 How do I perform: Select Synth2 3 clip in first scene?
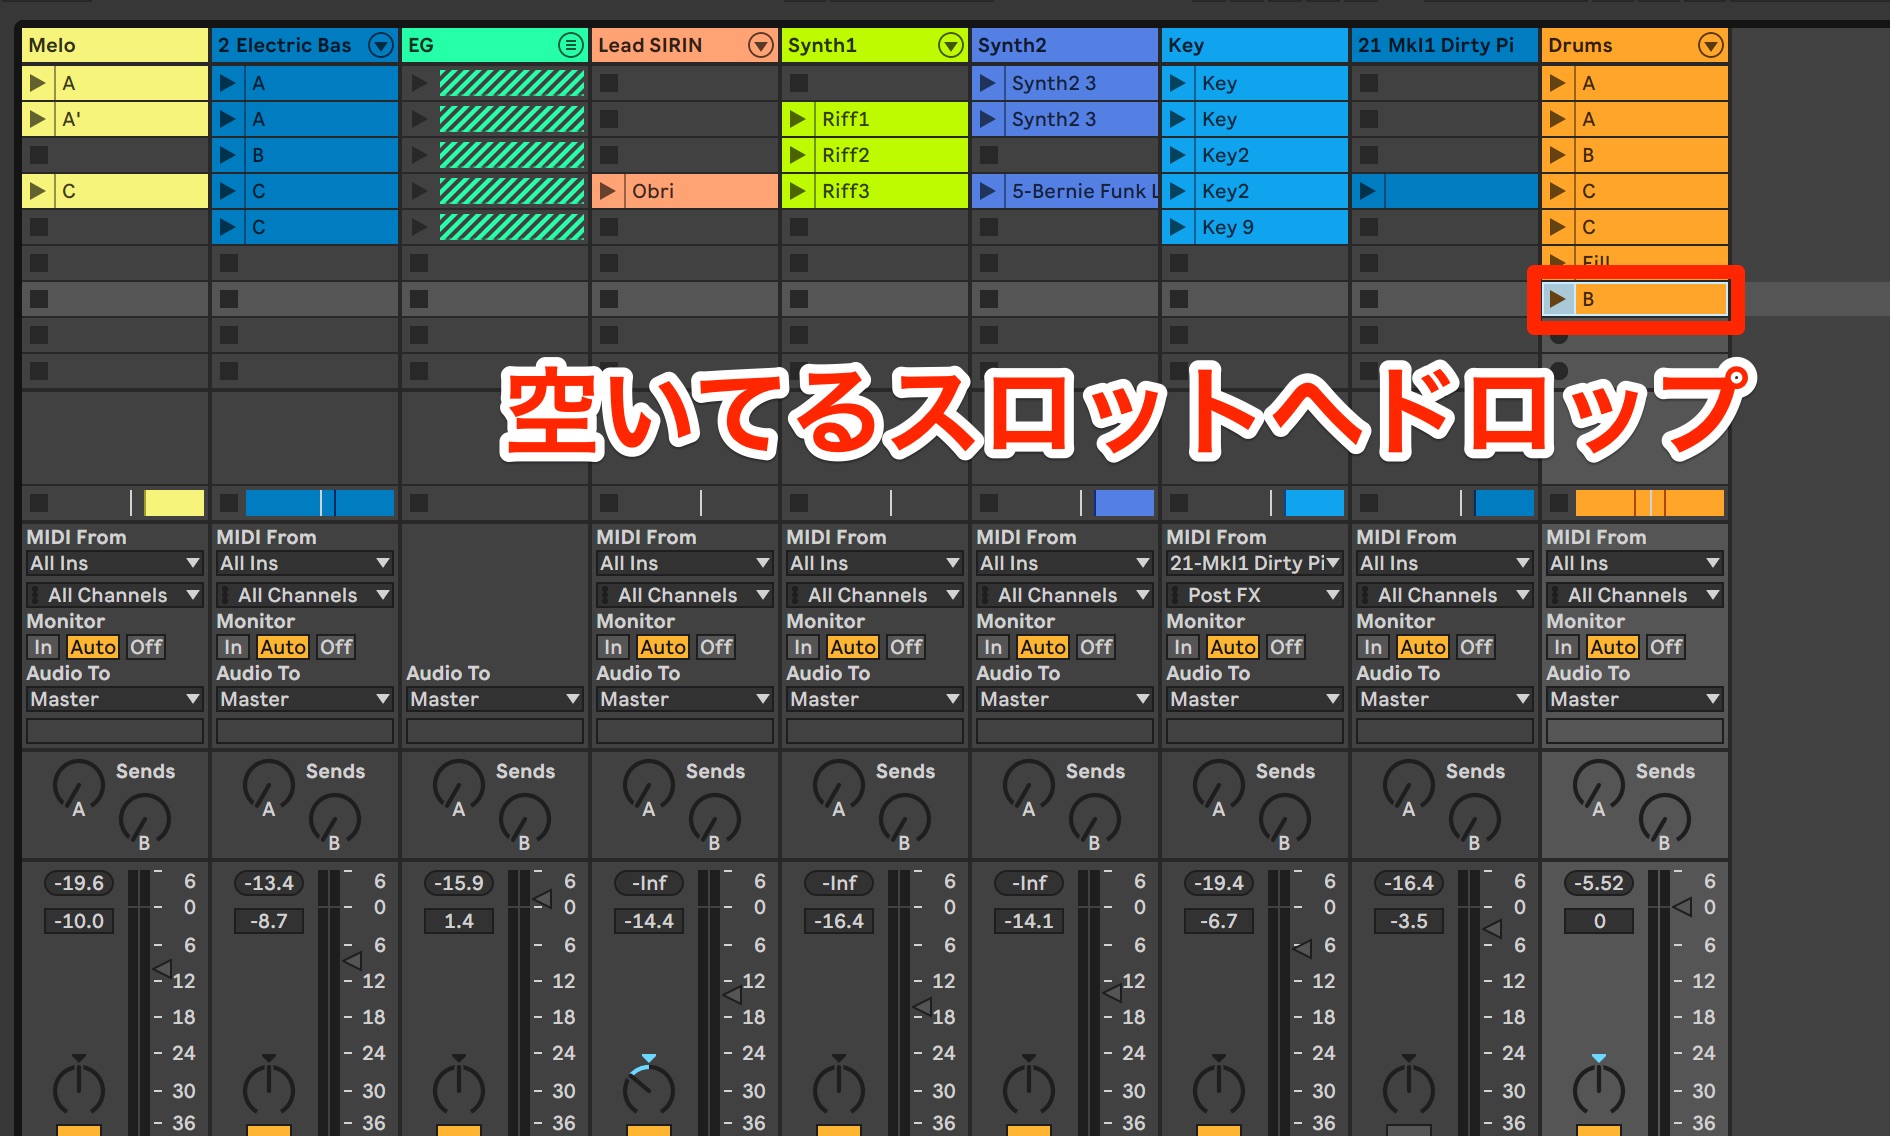pos(1080,83)
